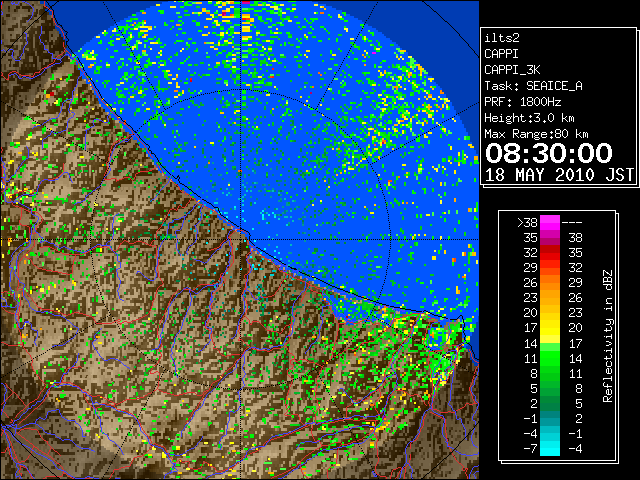Pick the yellow 17–20 dBZ swatch

point(550,328)
